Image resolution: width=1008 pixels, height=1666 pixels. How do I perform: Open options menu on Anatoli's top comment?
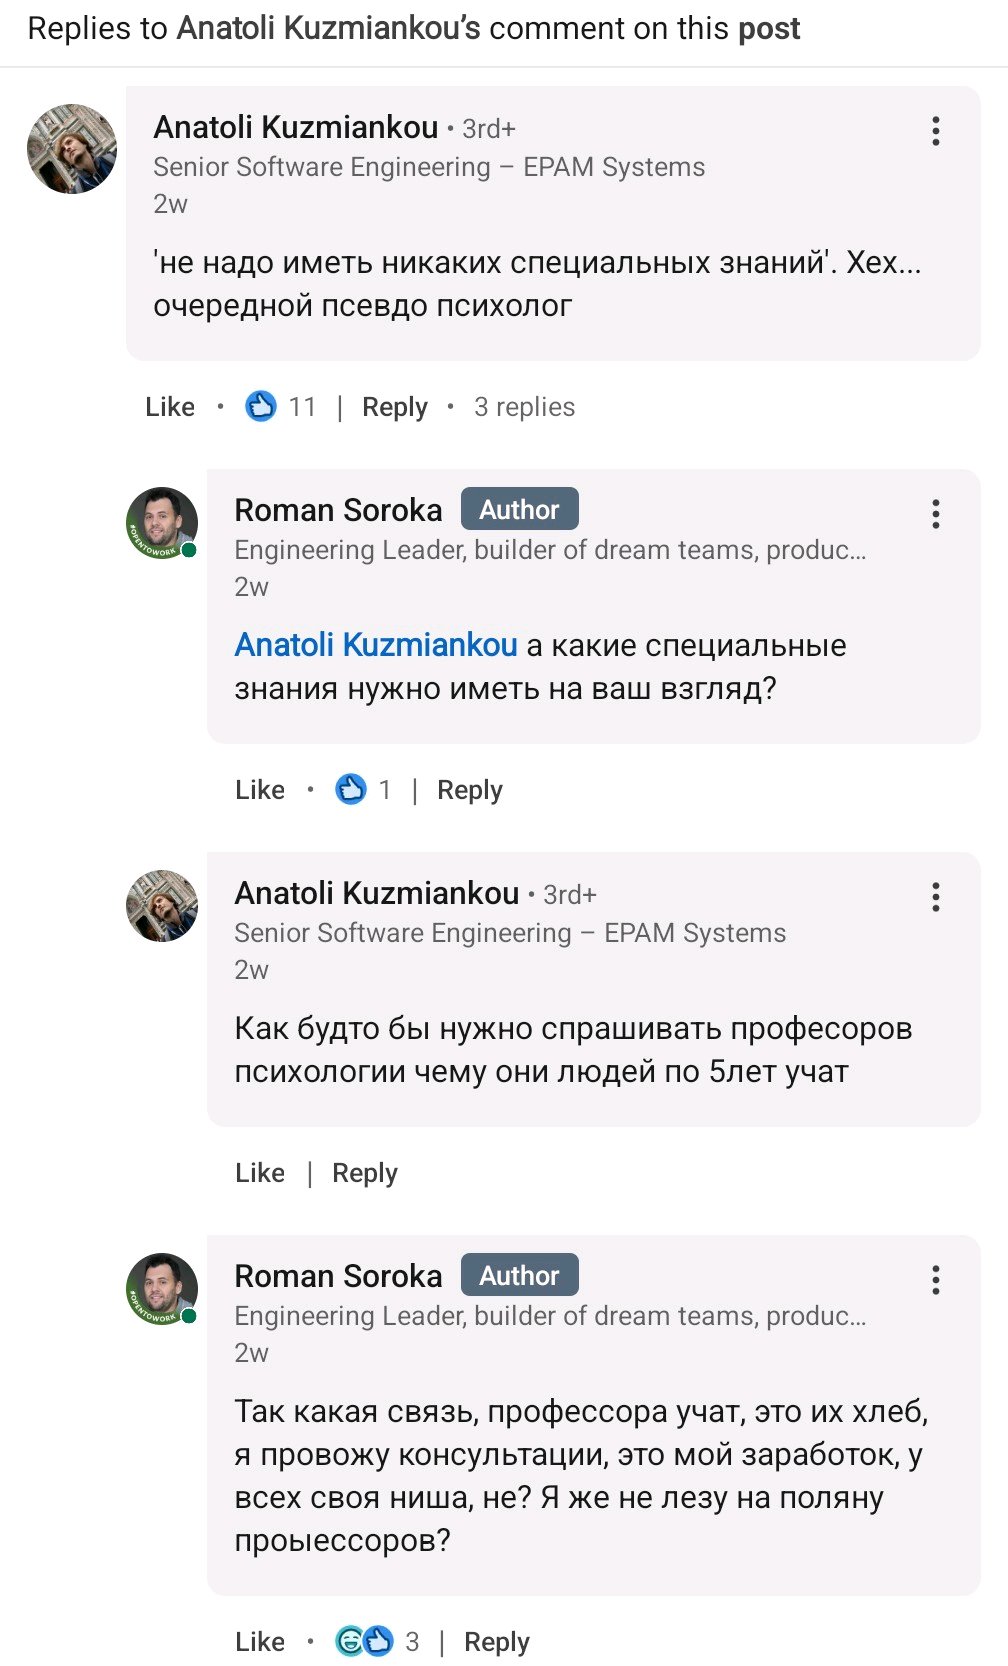(x=935, y=131)
